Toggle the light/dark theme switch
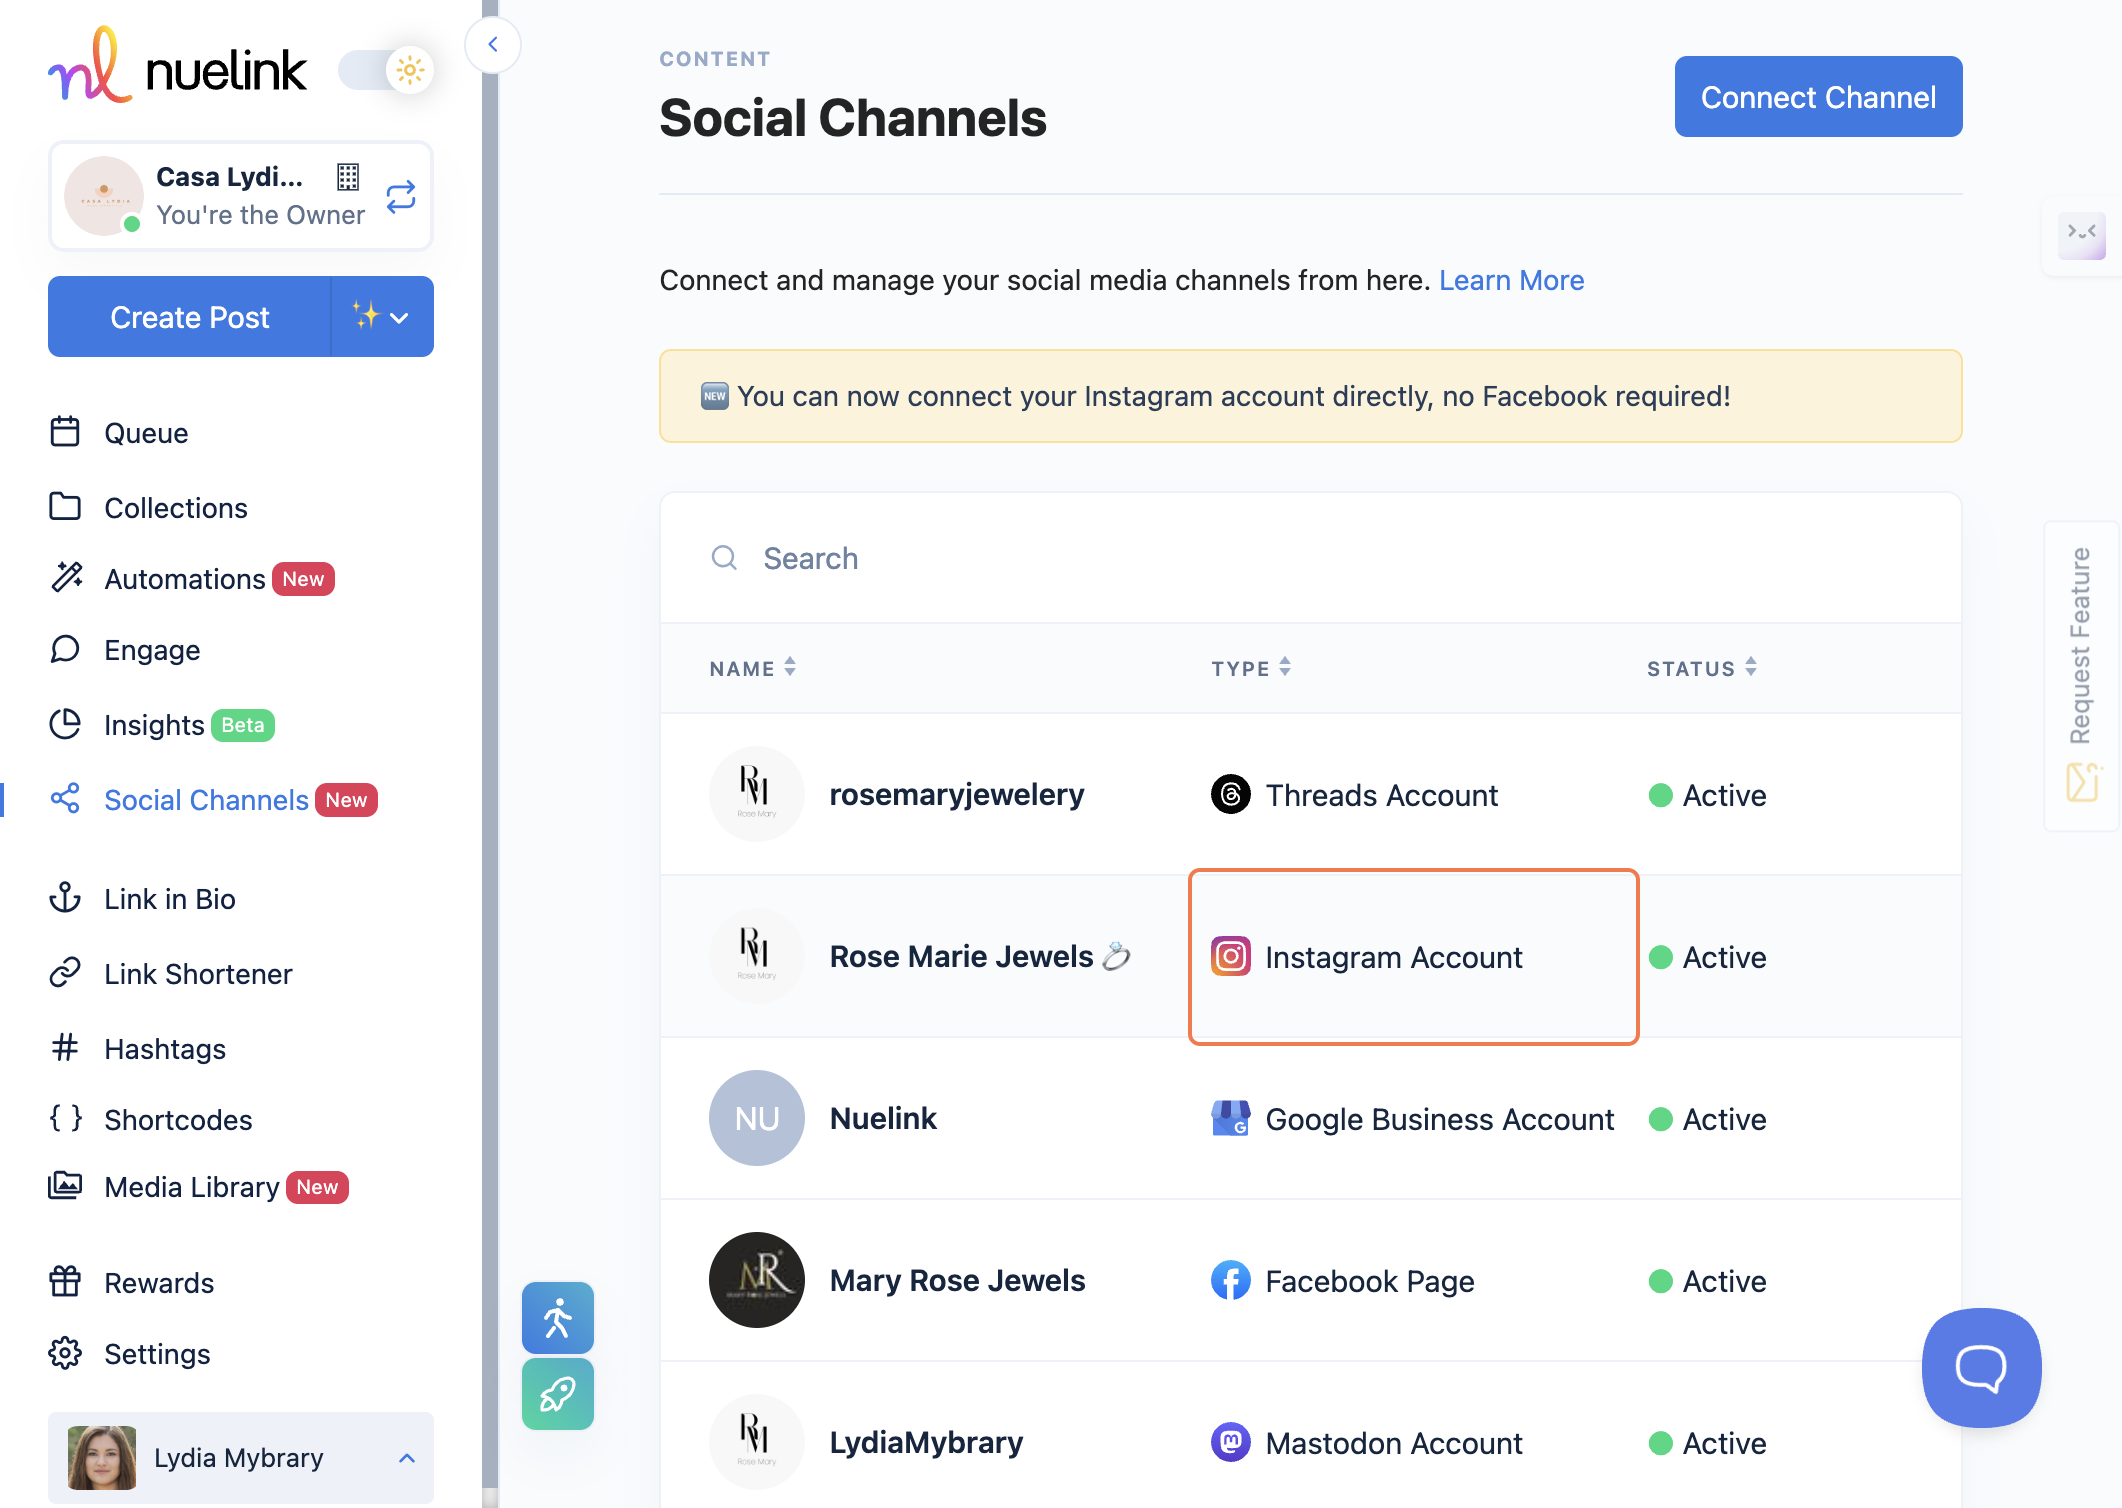2122x1508 pixels. pos(386,70)
